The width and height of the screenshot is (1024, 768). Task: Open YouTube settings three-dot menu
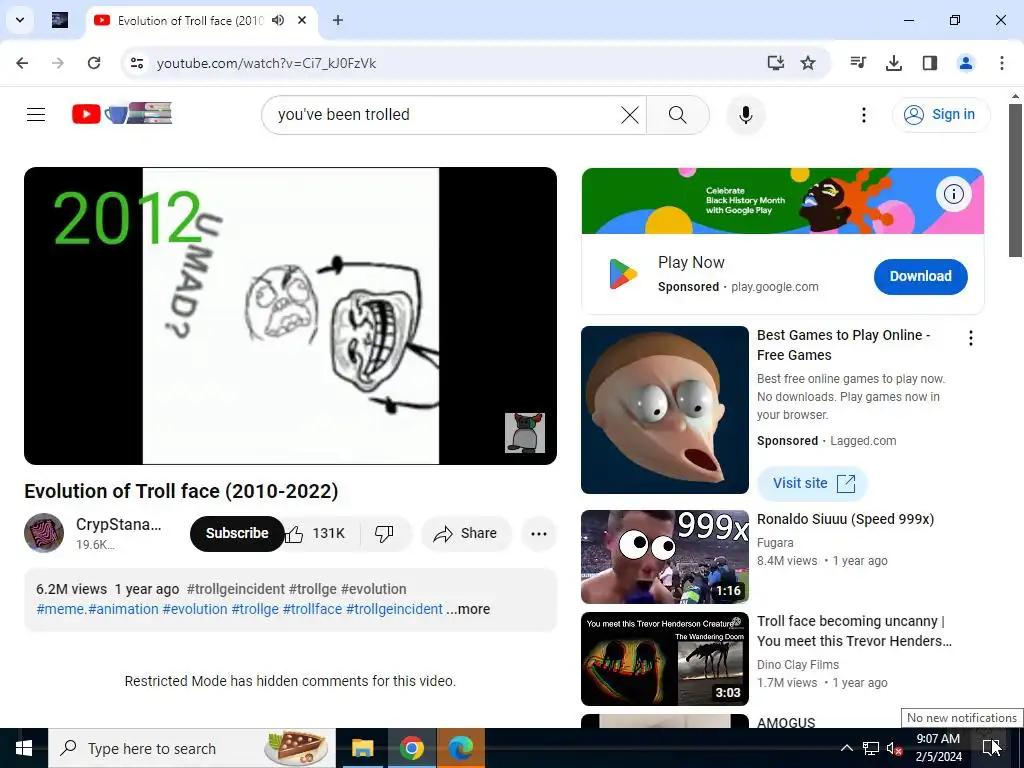863,115
